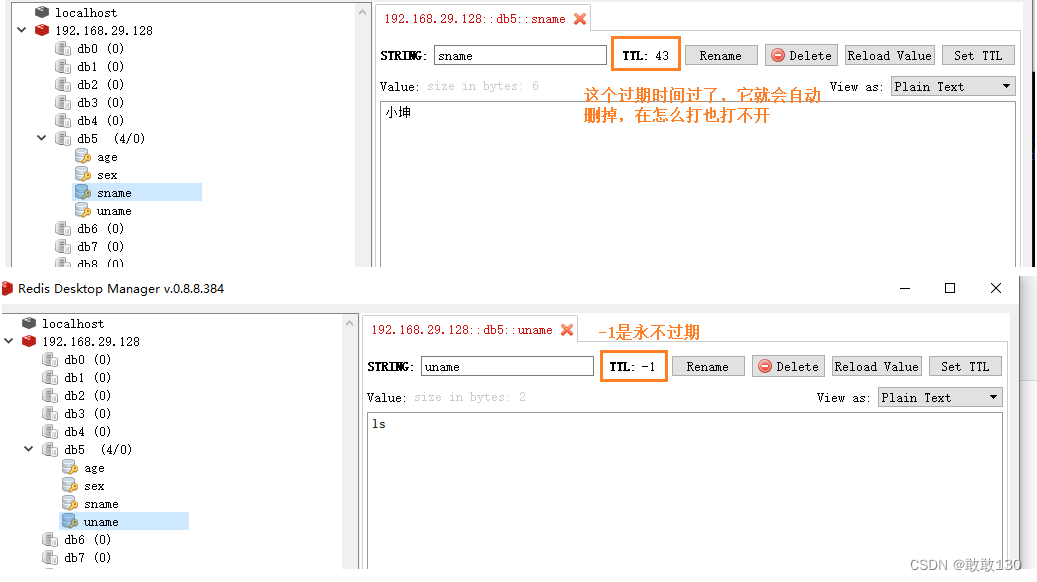The height and width of the screenshot is (582, 1037).
Task: Collapse db5 node in upper window
Action: [x=42, y=138]
